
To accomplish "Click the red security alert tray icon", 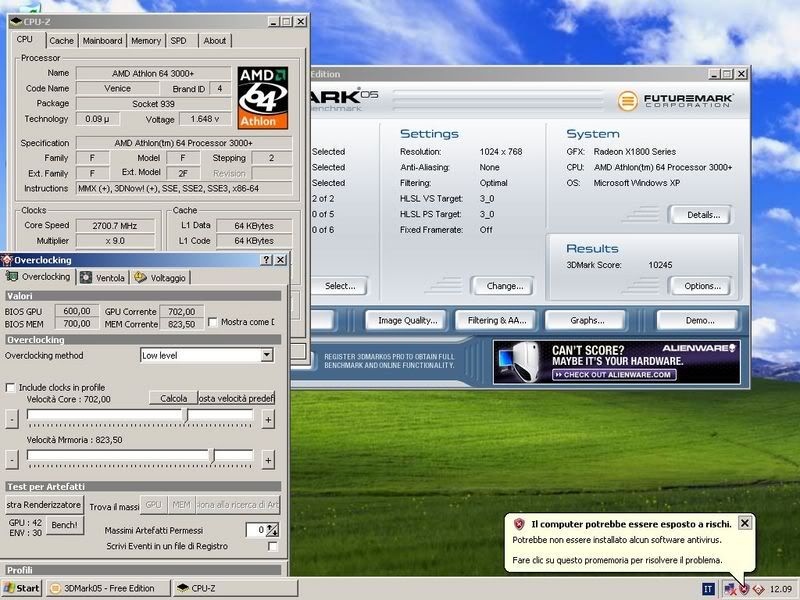I will pos(744,589).
